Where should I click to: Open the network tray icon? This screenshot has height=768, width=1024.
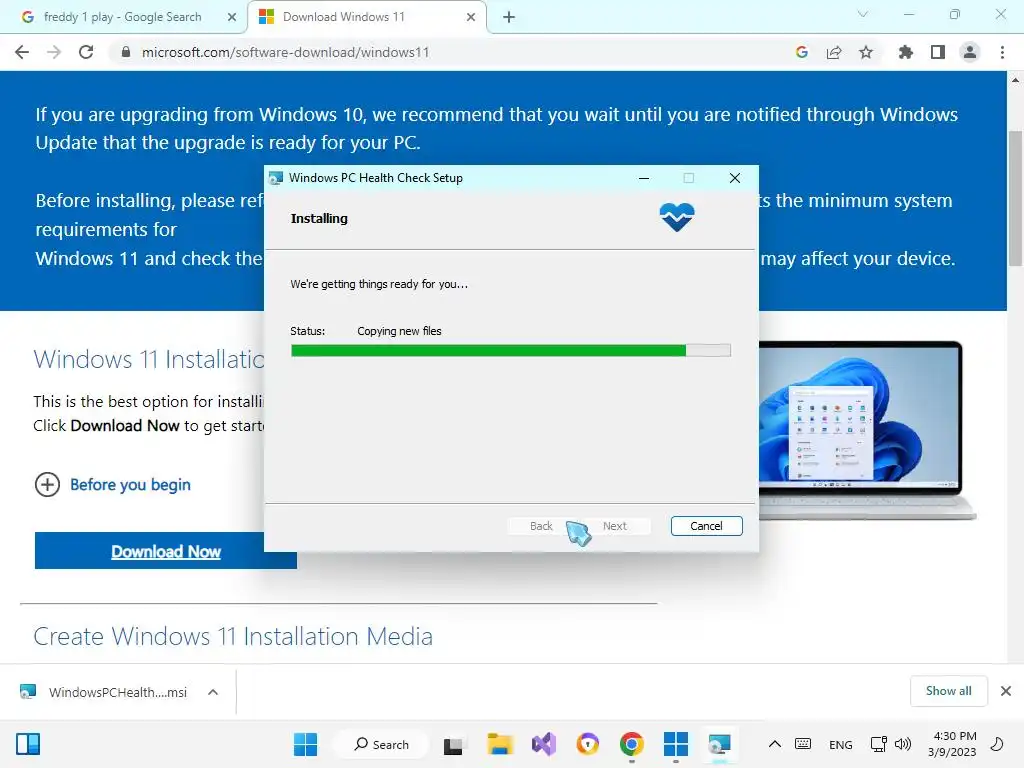[879, 744]
